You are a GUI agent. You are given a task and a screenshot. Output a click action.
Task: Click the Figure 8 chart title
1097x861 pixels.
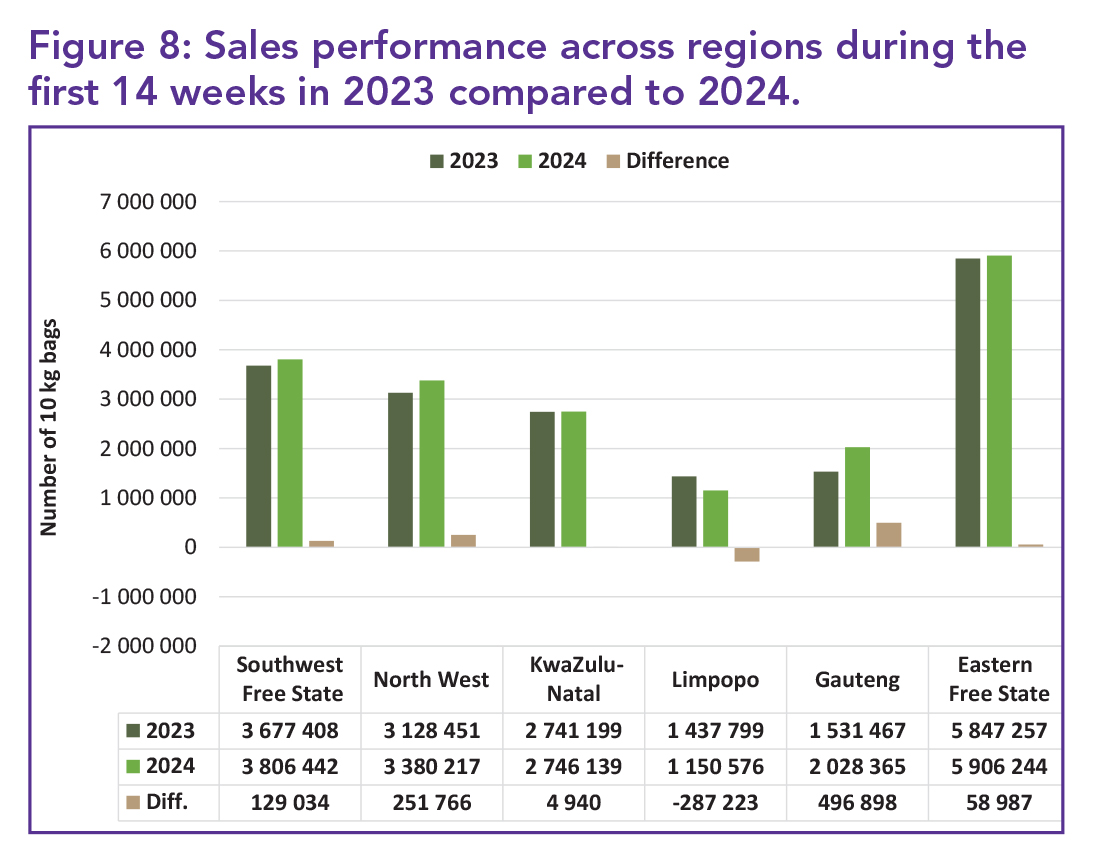(x=512, y=70)
